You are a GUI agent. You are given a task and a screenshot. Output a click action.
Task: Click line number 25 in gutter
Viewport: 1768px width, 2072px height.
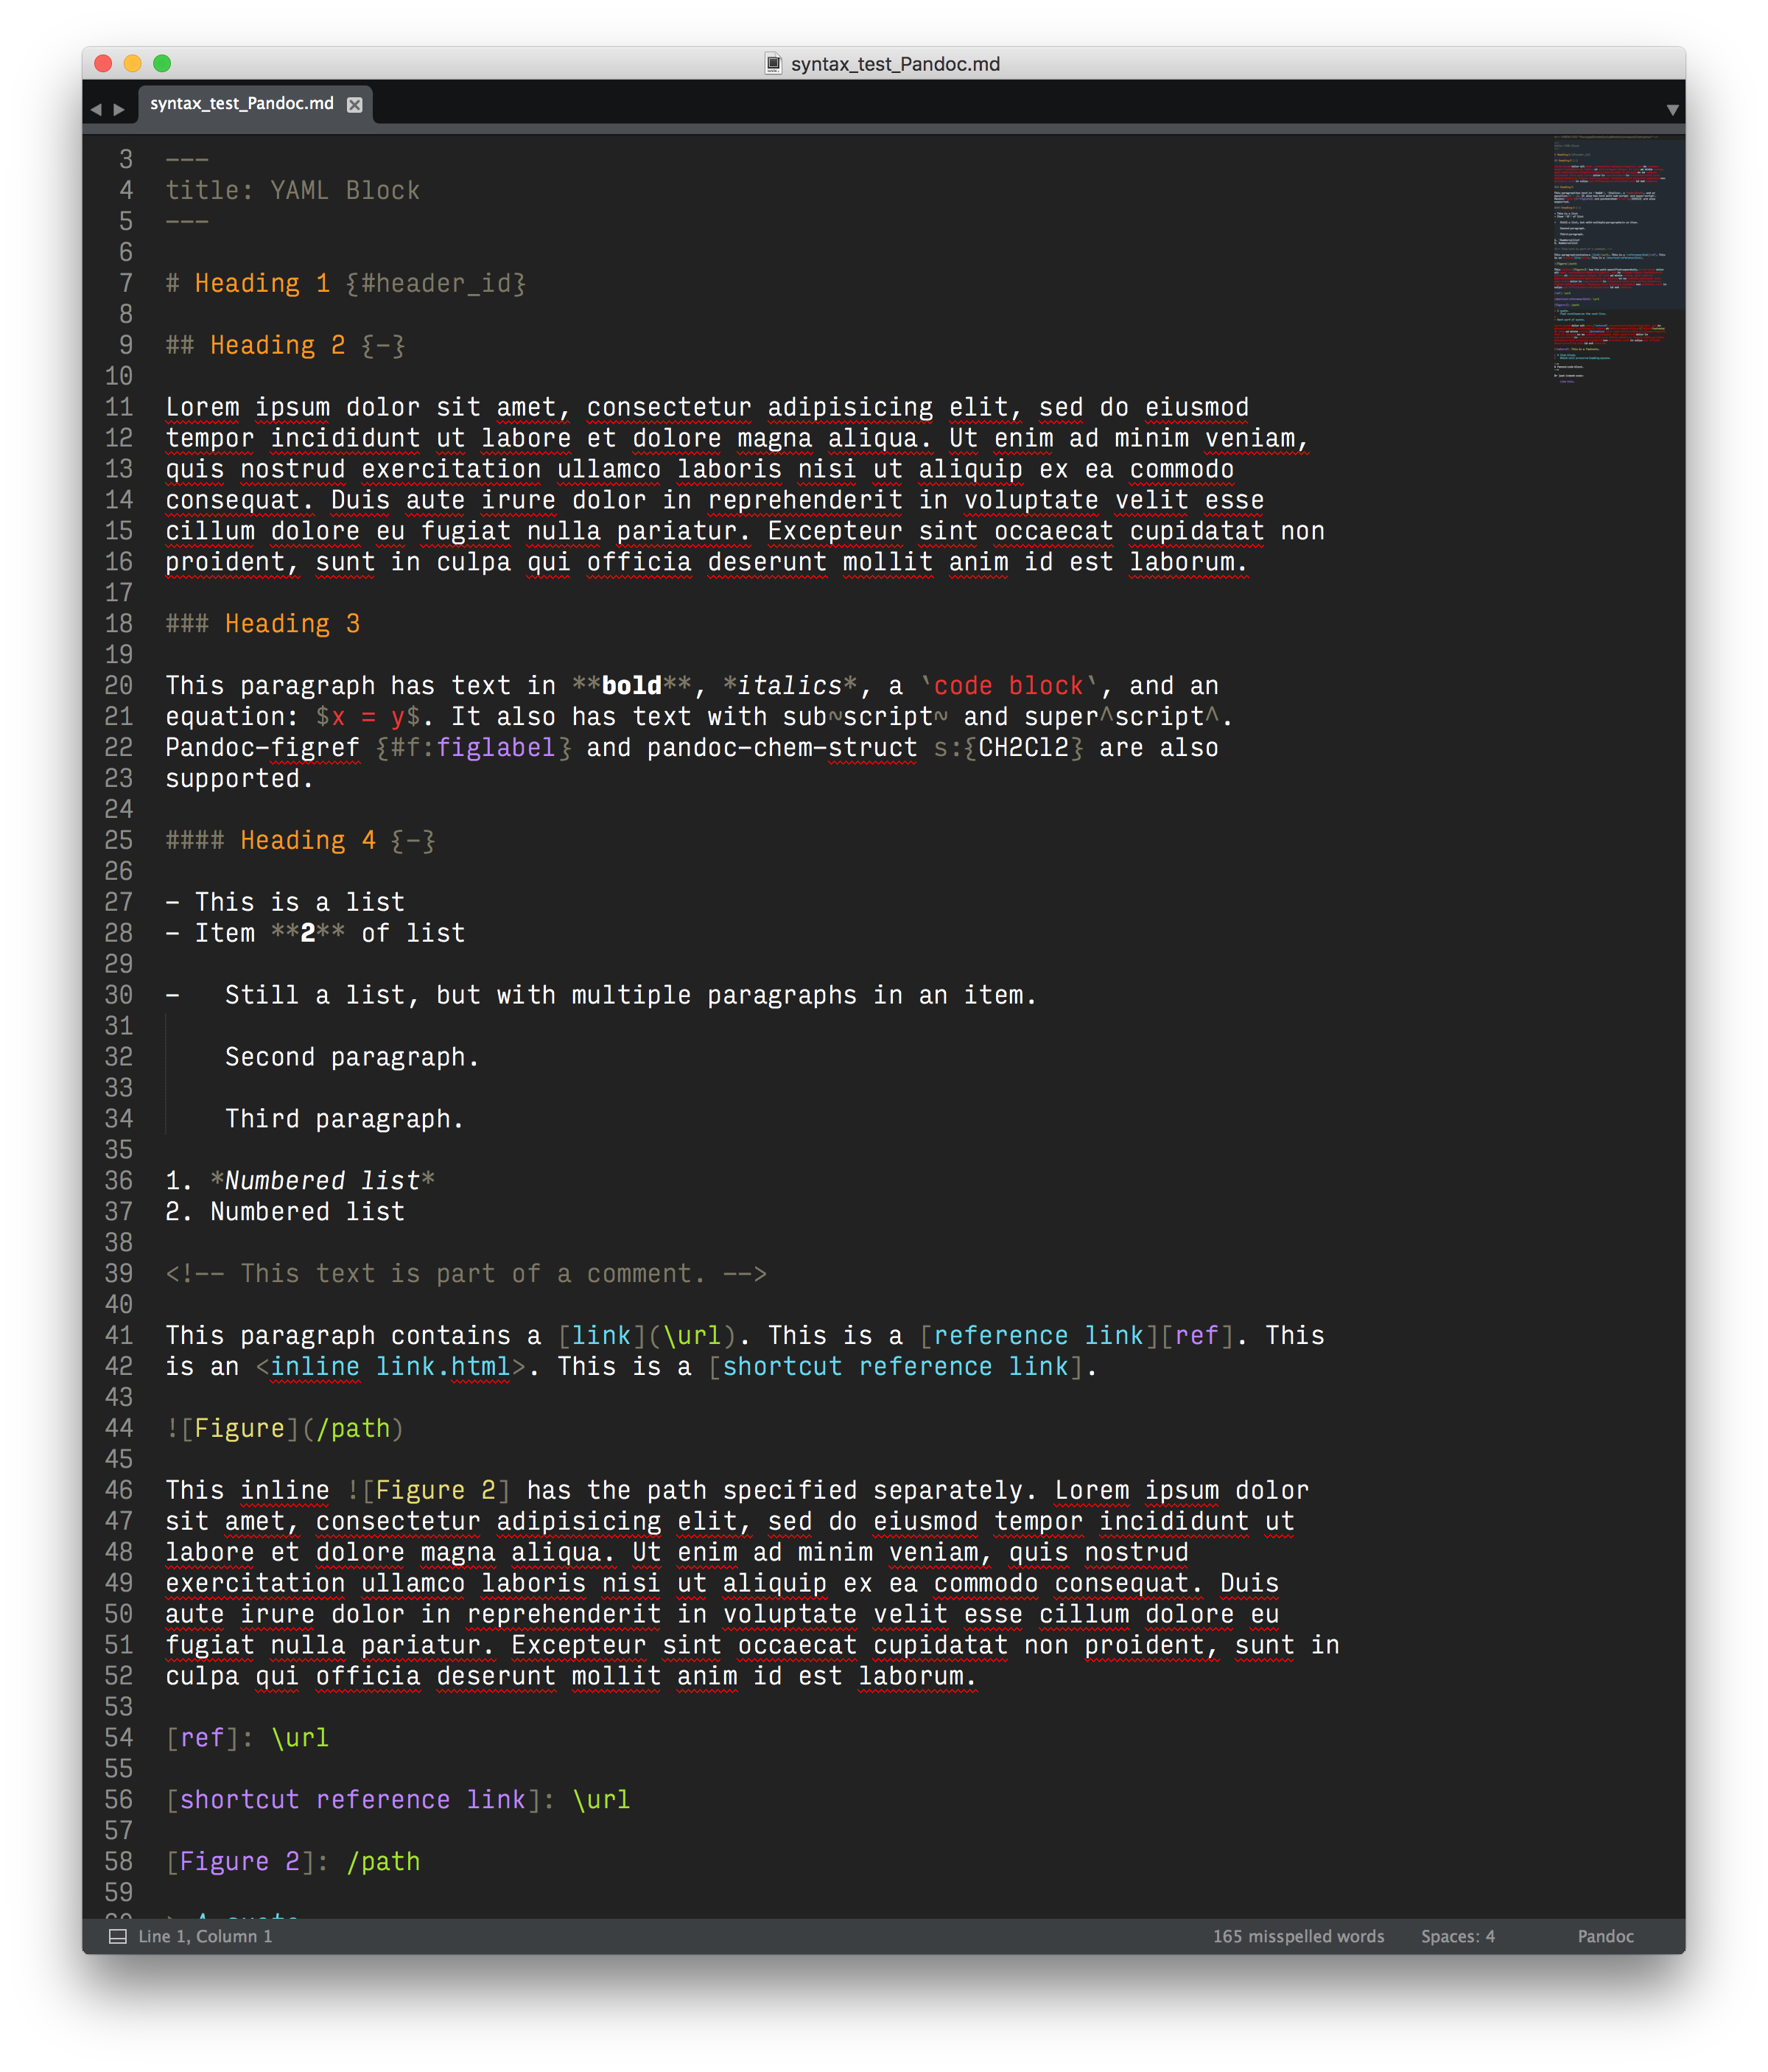click(119, 840)
